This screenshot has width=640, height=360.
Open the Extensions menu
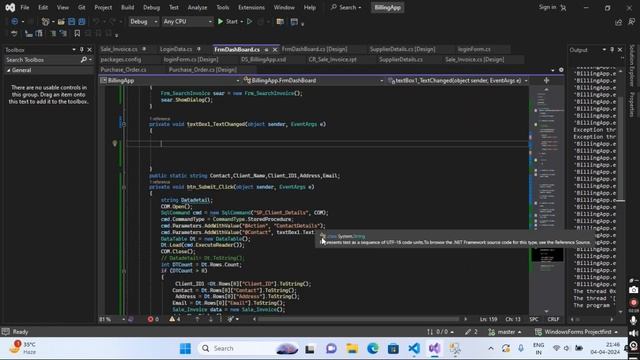tap(251, 7)
